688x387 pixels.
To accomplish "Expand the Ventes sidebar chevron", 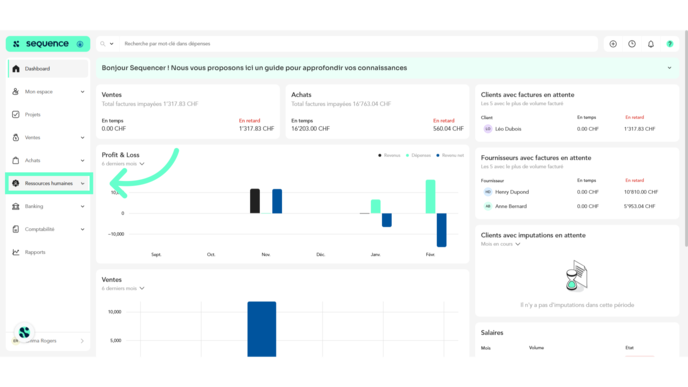I will pos(82,137).
